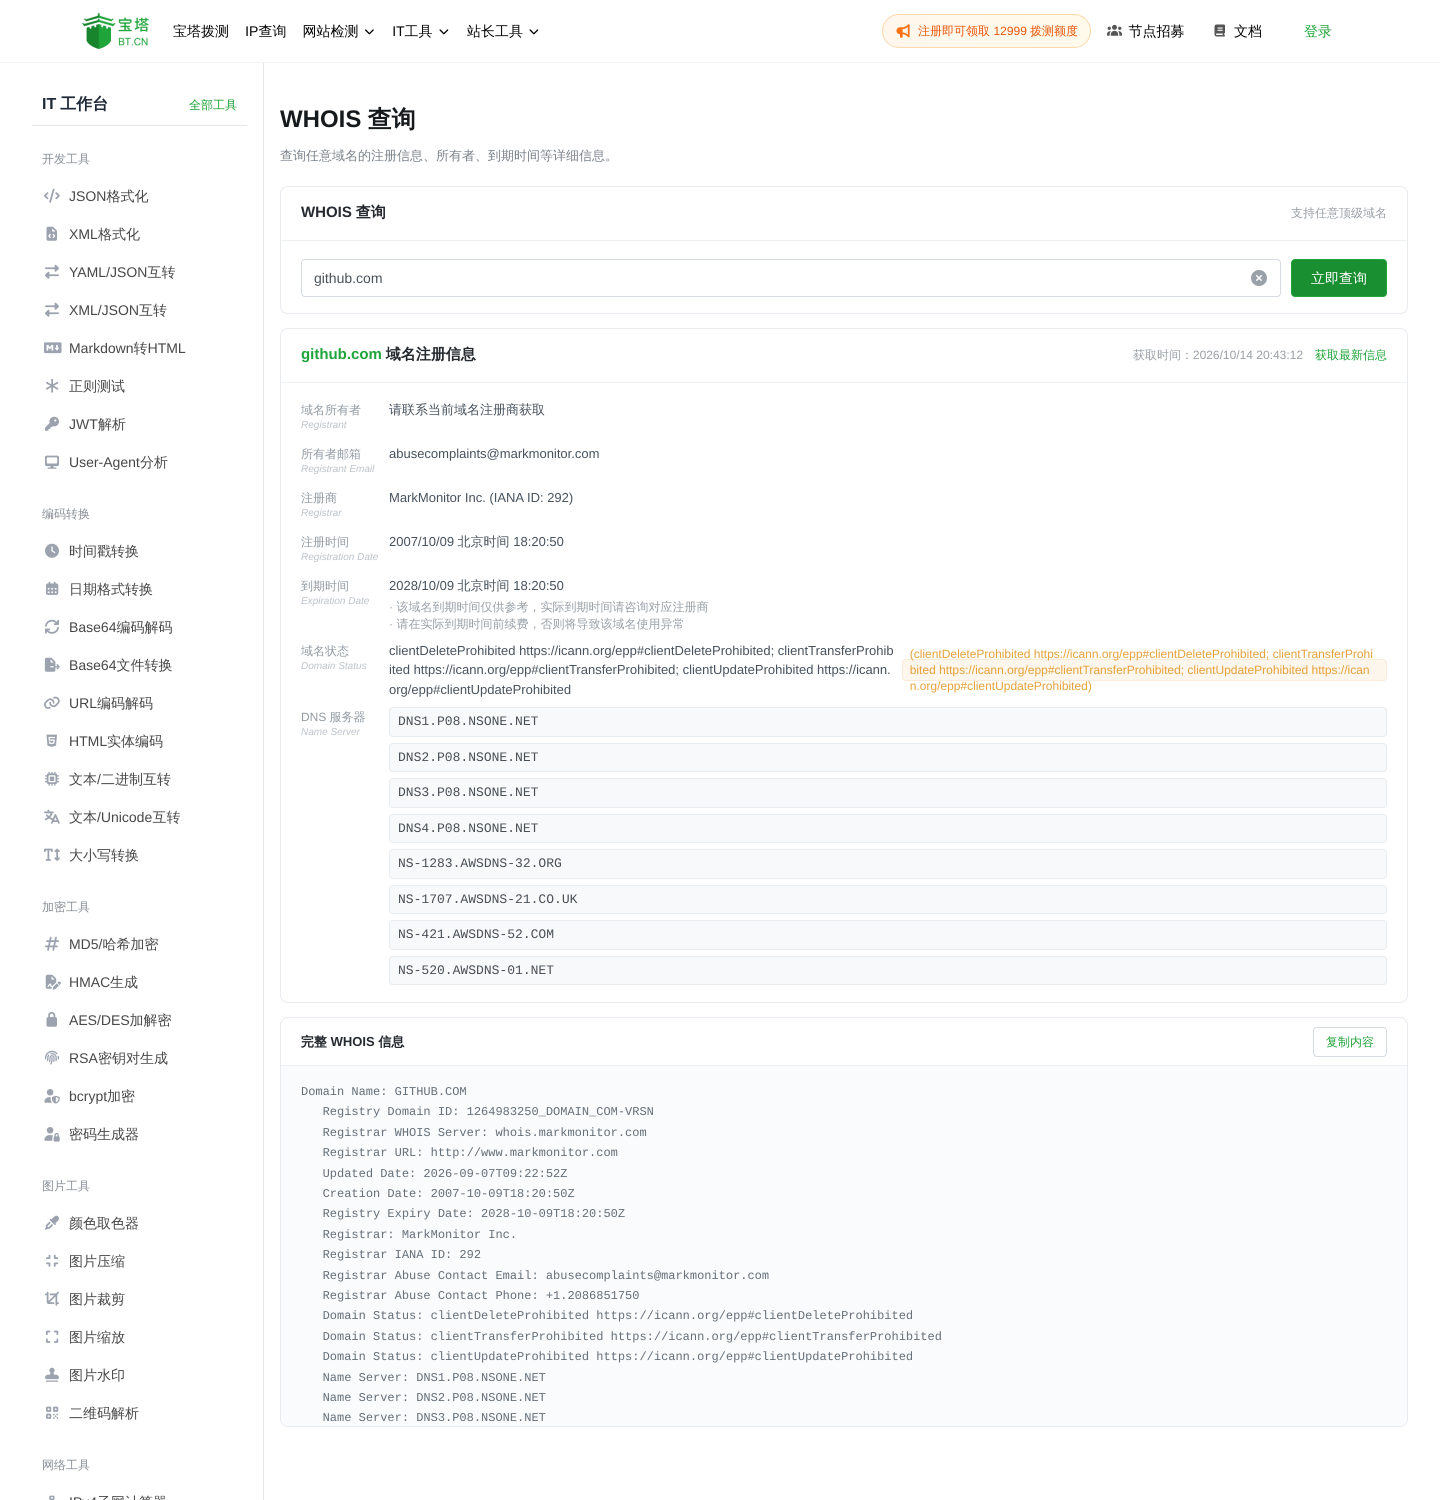
Task: Click the 注册即可领取 12999 拨测额度 banner
Action: point(986,31)
